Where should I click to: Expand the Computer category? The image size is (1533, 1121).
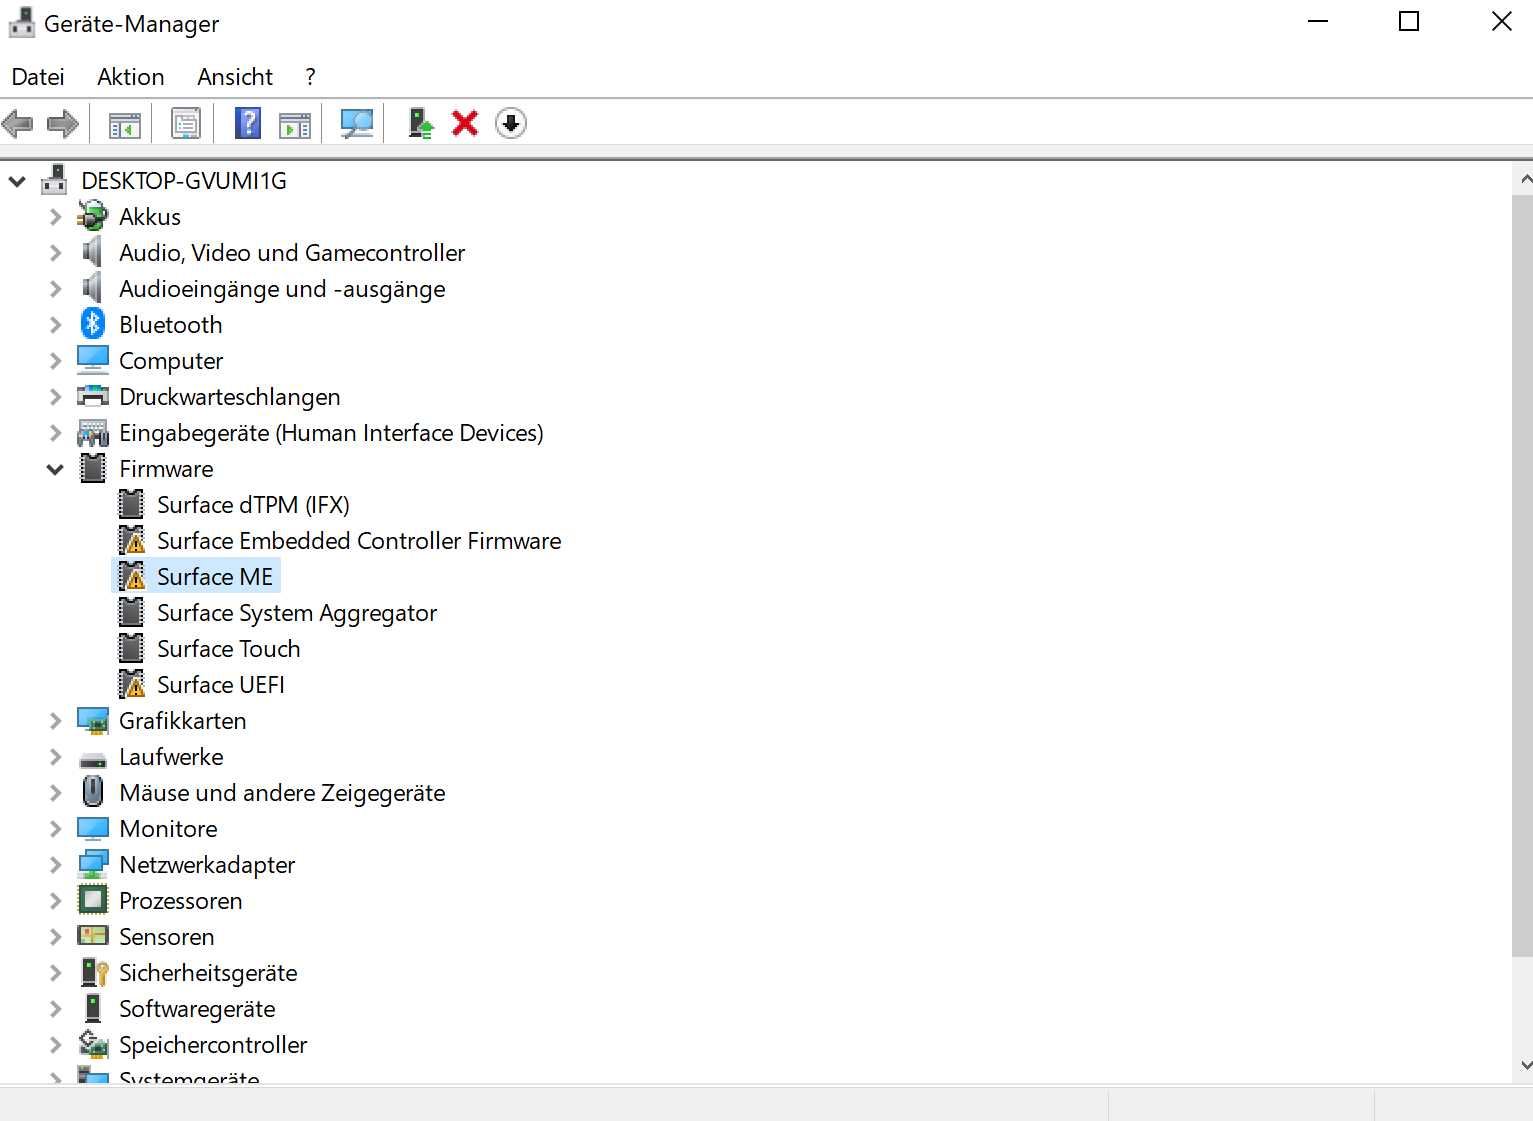click(56, 360)
